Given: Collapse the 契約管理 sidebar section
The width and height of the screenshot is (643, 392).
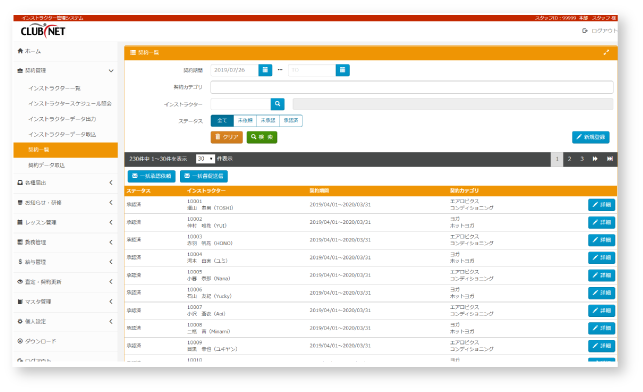Looking at the screenshot, I should coord(66,71).
